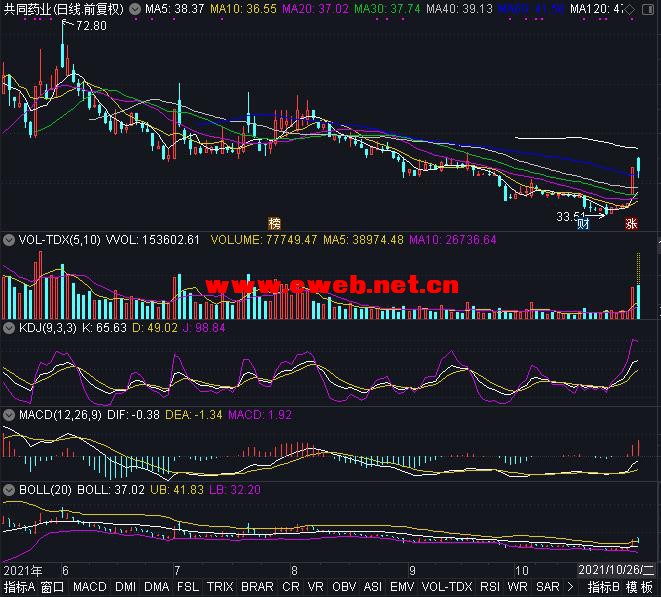This screenshot has height=597, width=661.
Task: Click the 财 marker below the price chart
Action: coord(583,223)
